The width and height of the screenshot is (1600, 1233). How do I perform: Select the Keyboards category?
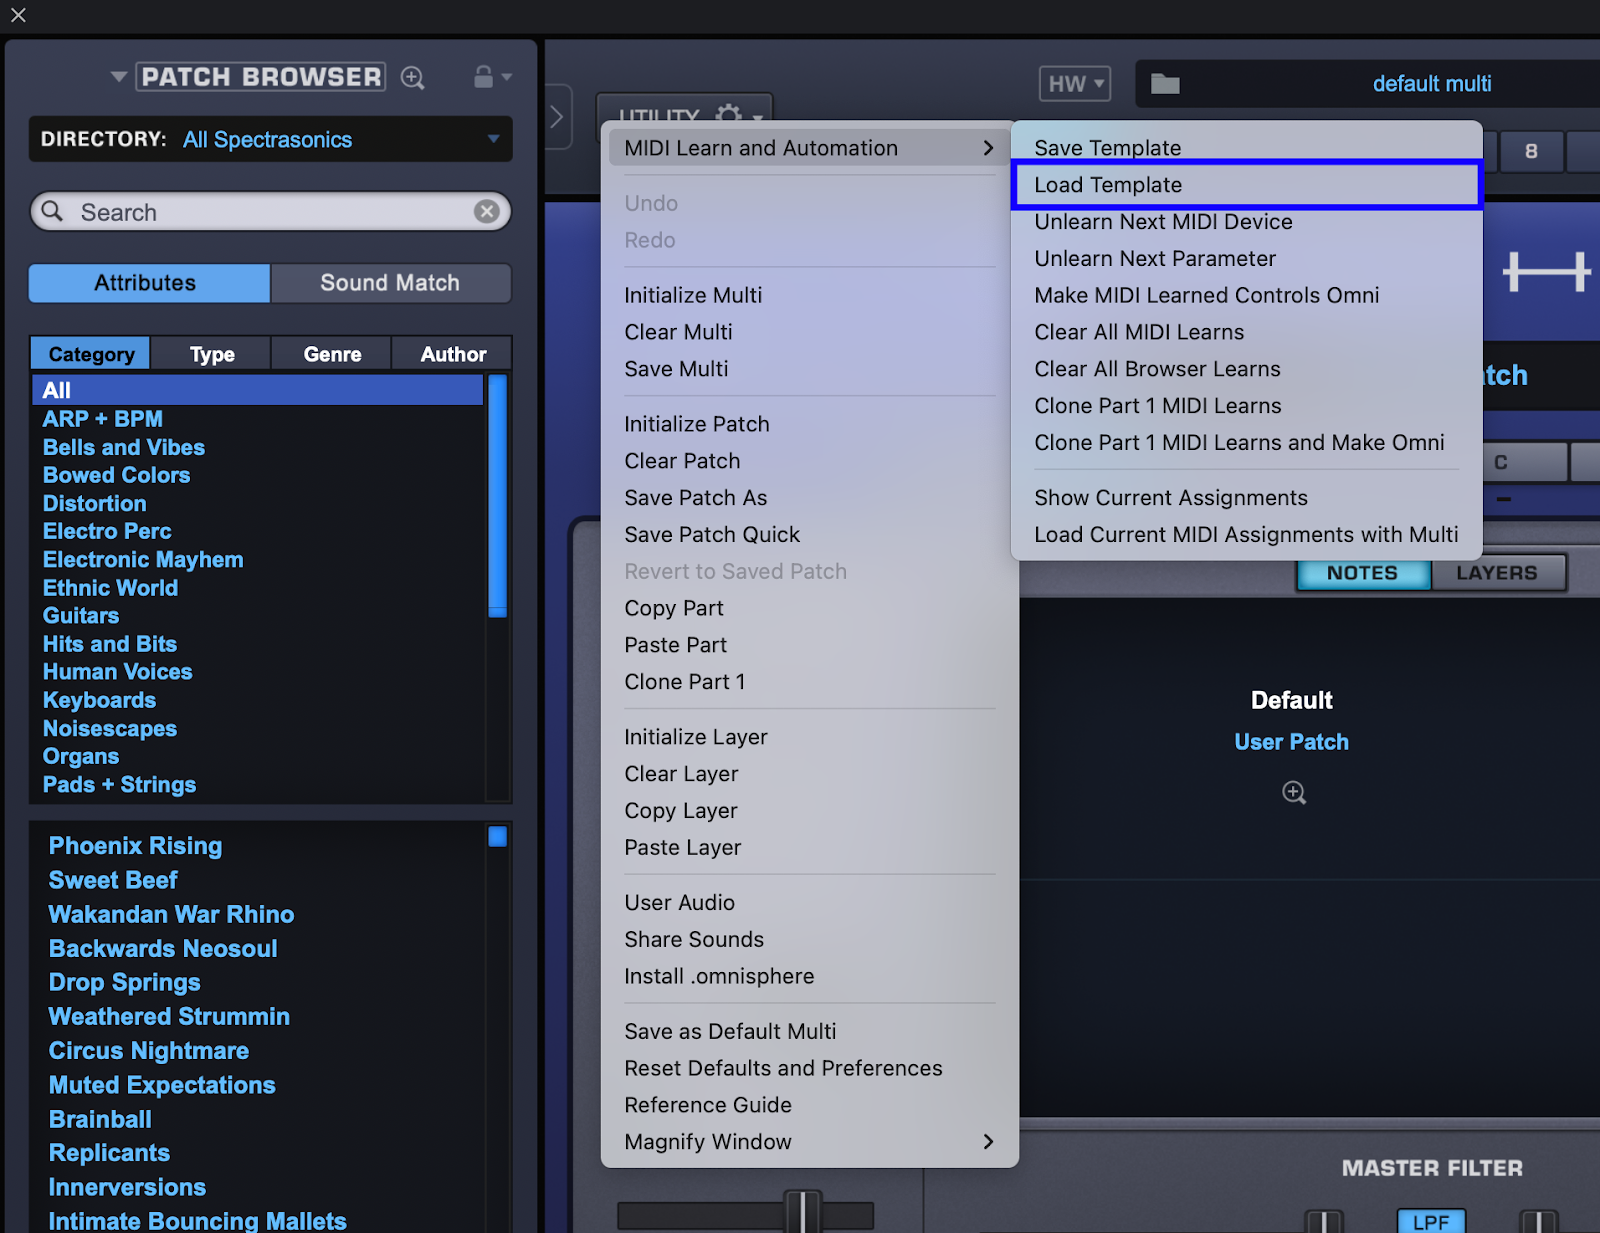pyautogui.click(x=258, y=700)
